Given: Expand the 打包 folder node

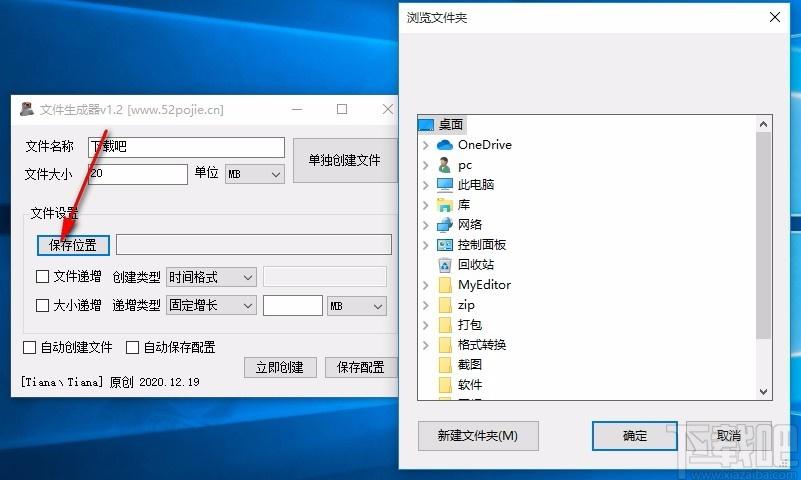Looking at the screenshot, I should click(x=426, y=325).
